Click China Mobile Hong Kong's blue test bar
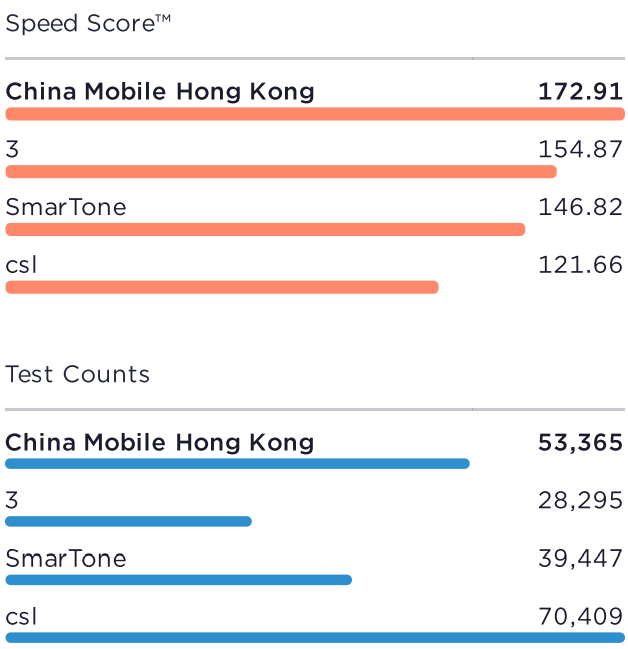This screenshot has height=649, width=628. tap(237, 464)
